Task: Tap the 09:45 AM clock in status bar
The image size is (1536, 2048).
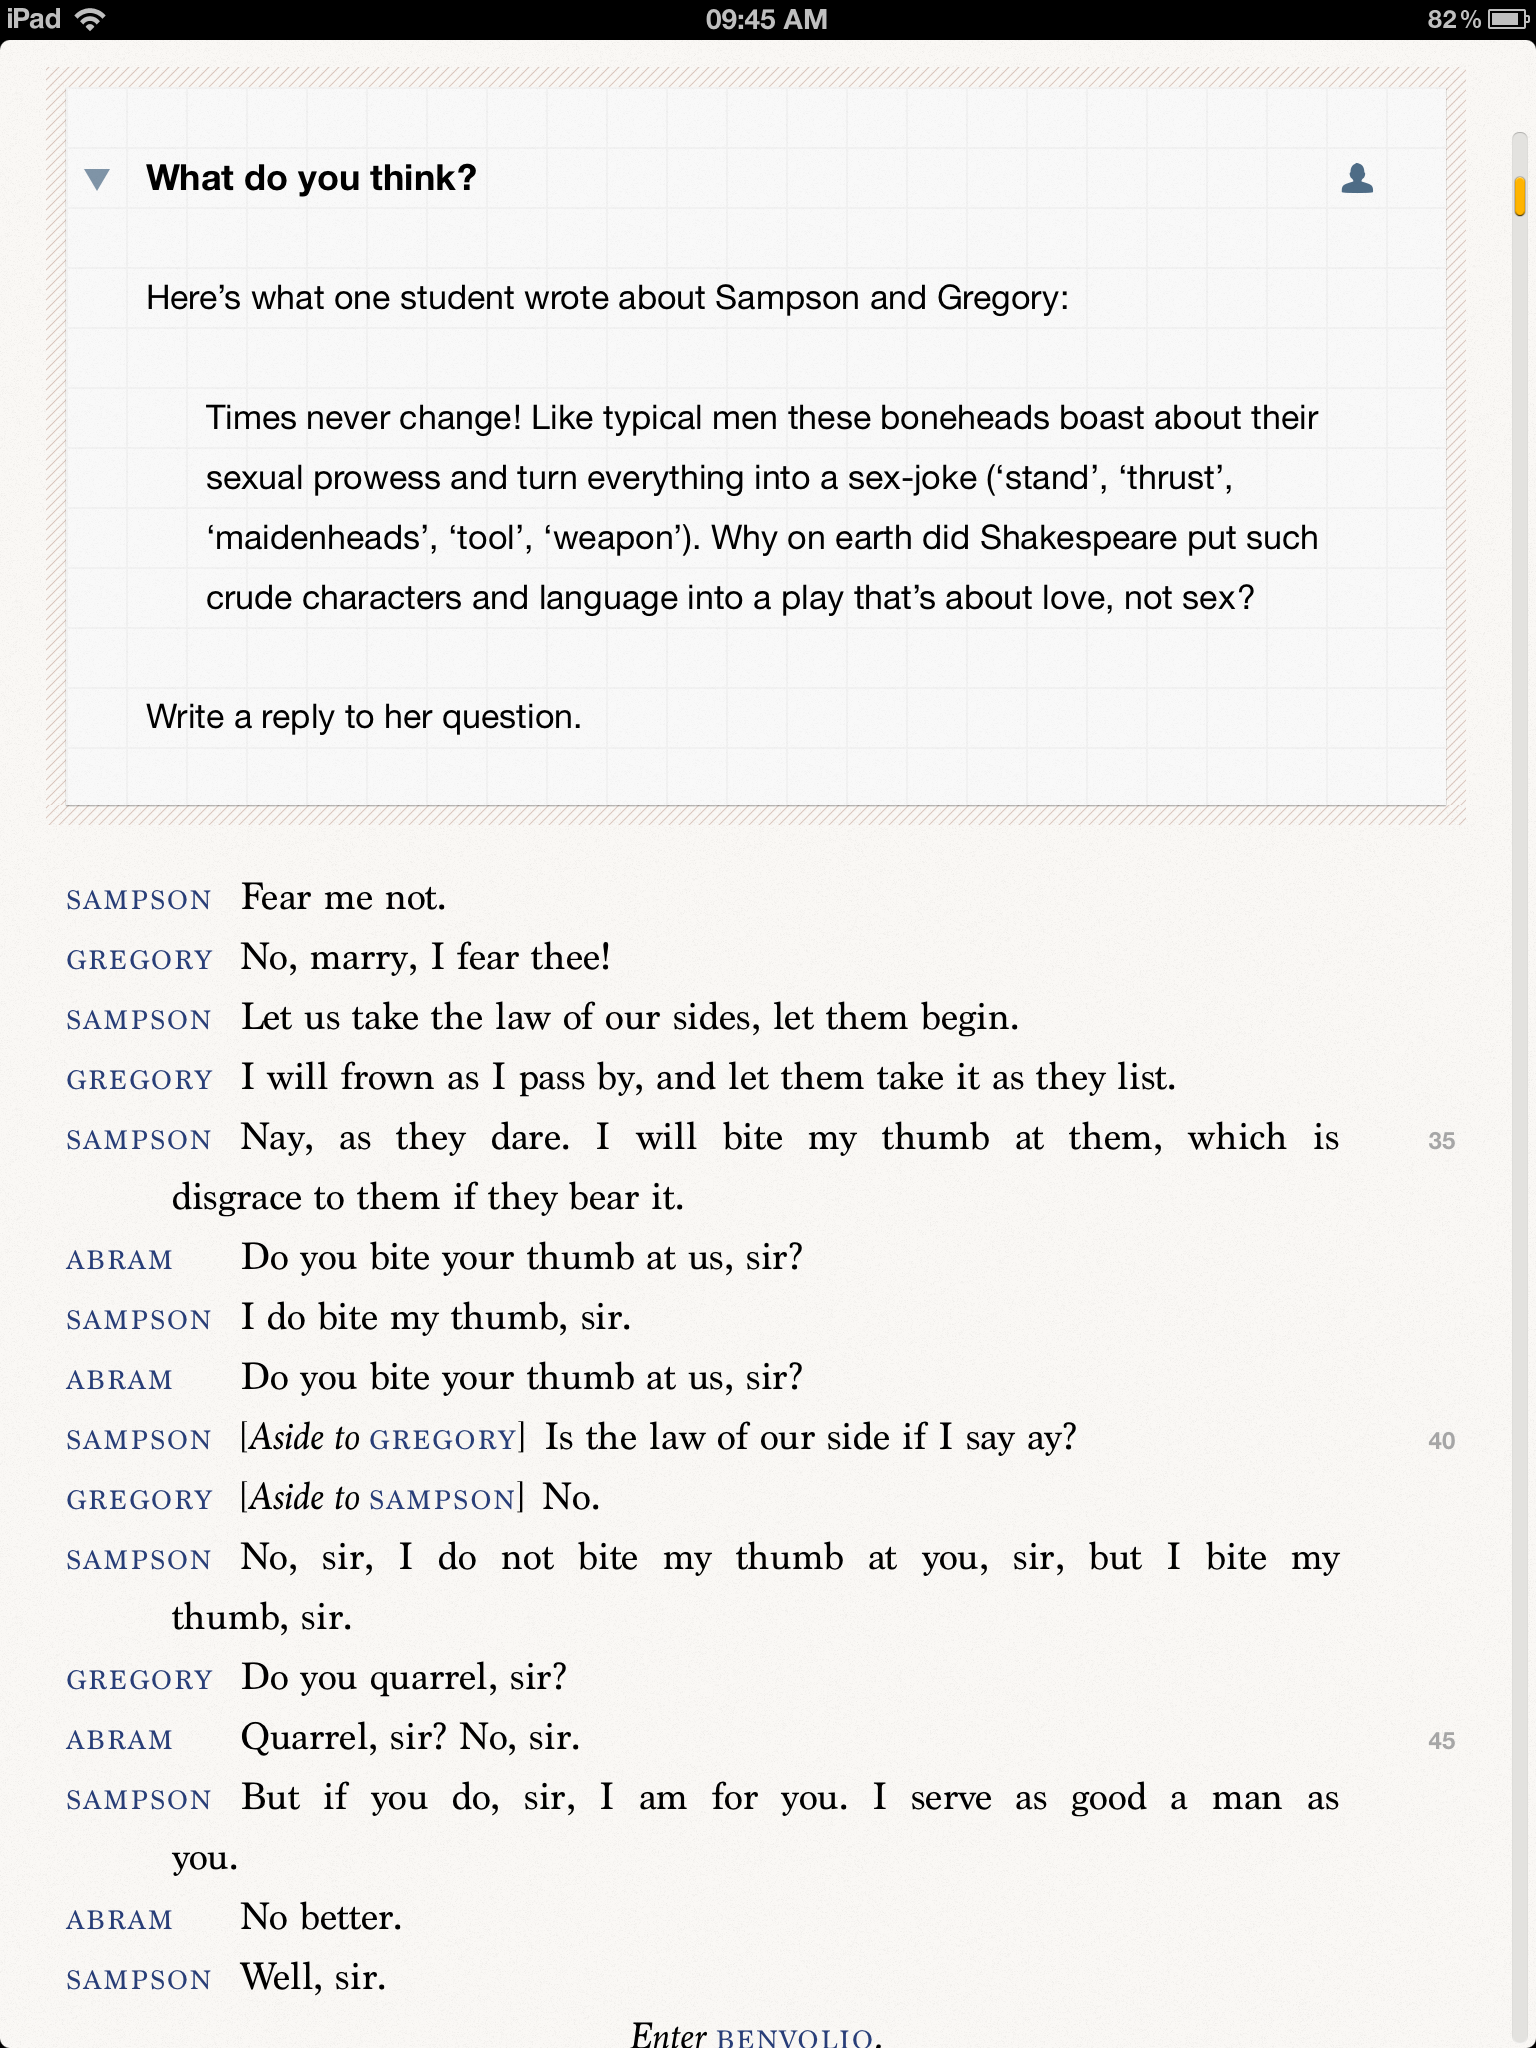Action: click(x=766, y=19)
